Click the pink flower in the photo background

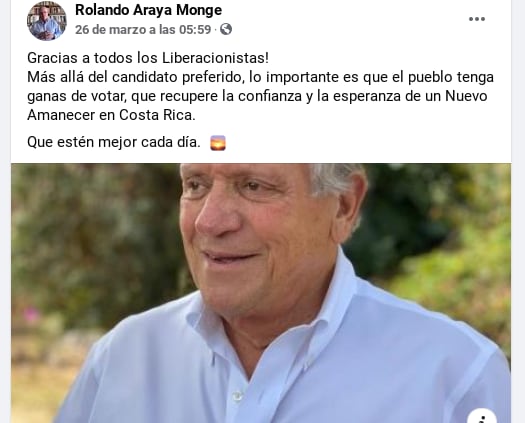tap(32, 315)
